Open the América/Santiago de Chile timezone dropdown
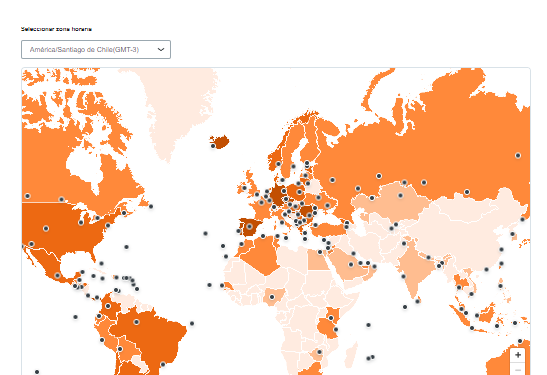Screen dimensions: 547x375 (x=96, y=50)
